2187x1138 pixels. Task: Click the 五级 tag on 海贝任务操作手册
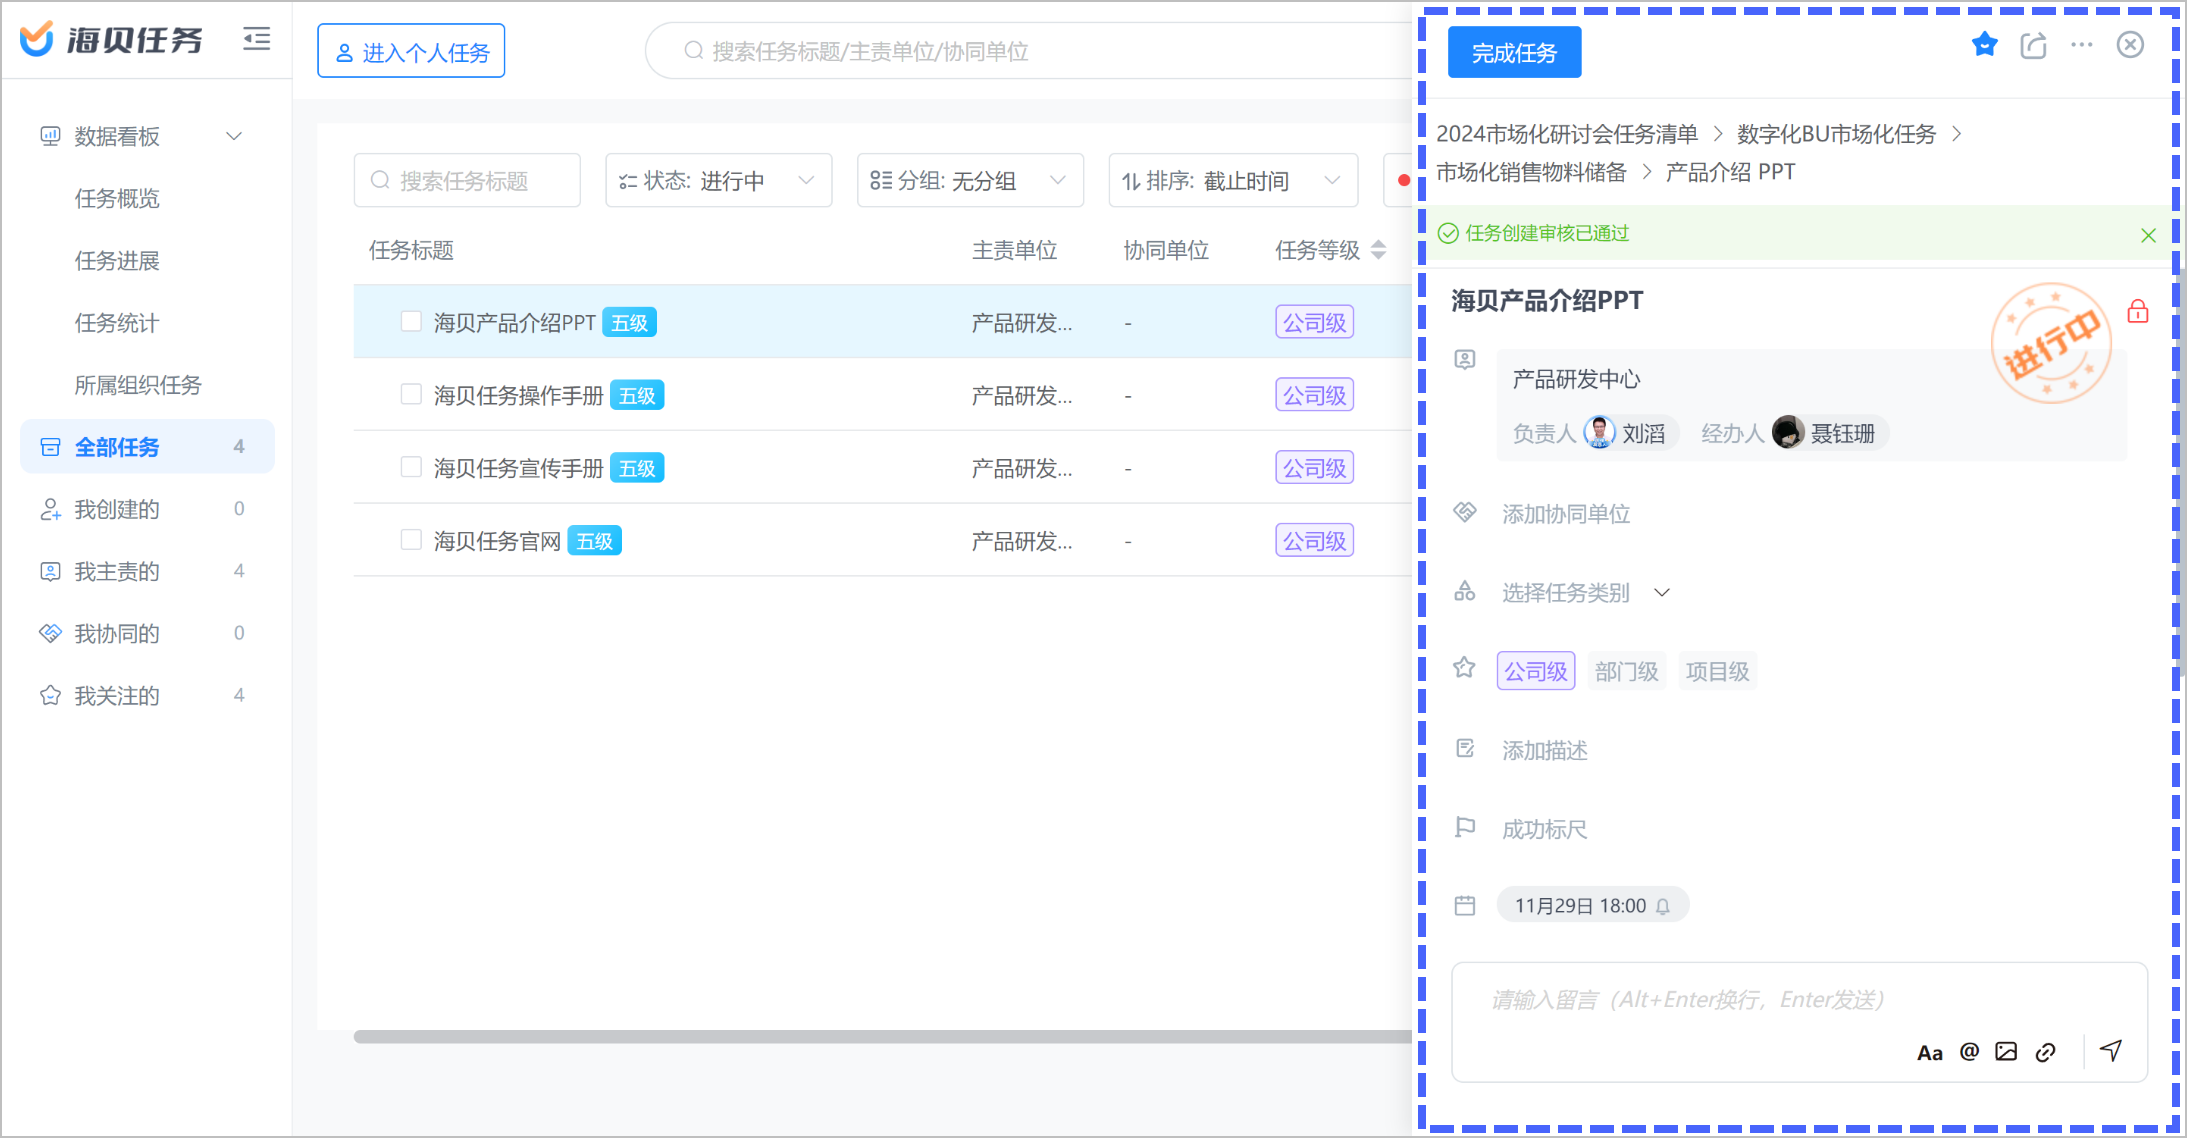click(x=637, y=396)
